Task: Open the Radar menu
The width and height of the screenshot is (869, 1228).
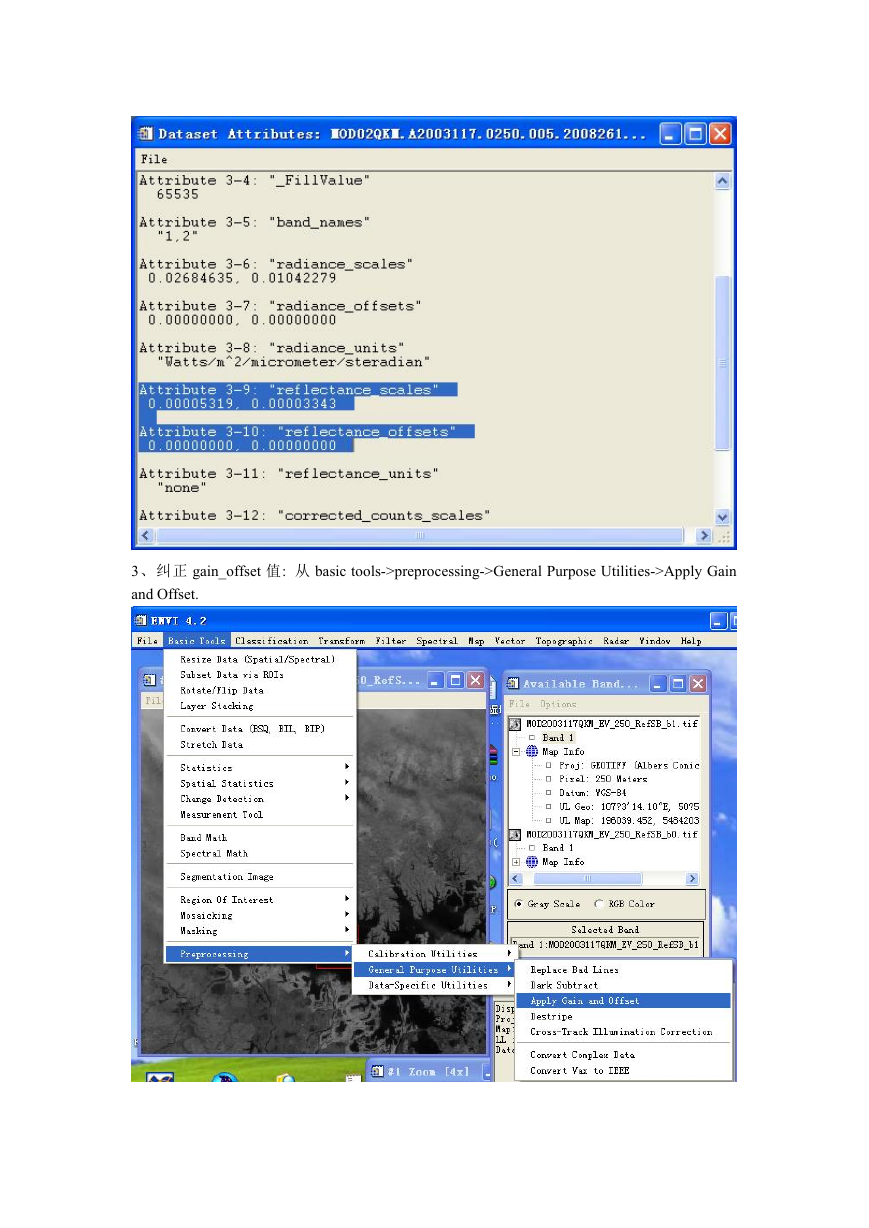Action: 617,641
